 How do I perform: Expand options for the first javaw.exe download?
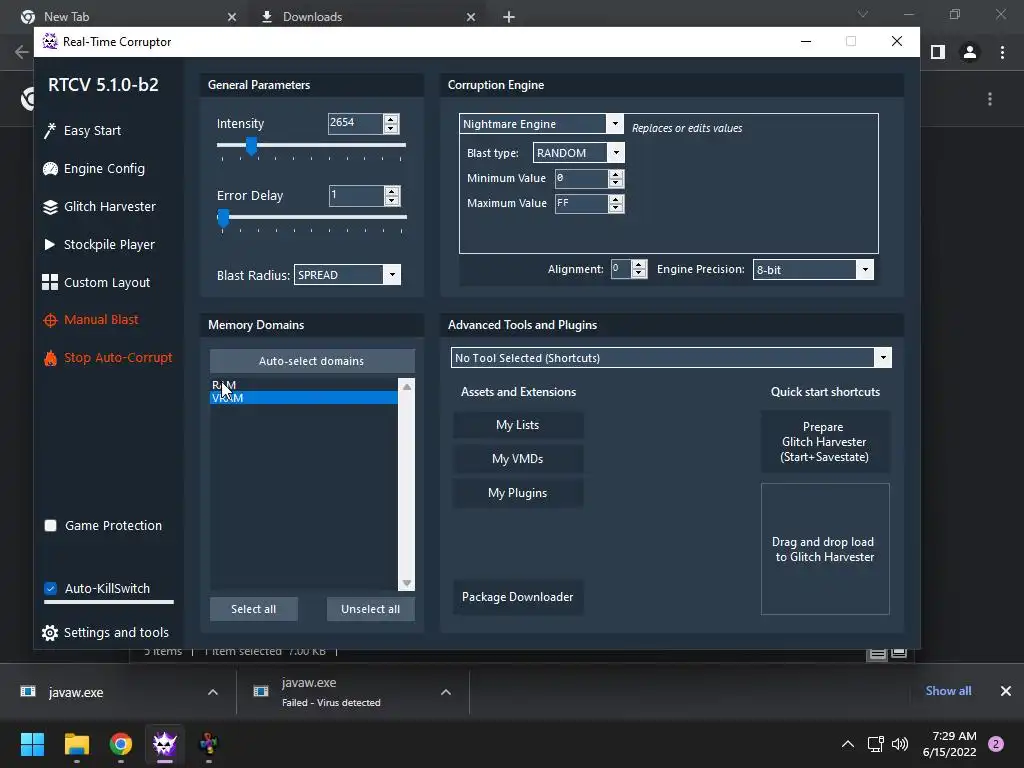pos(213,692)
